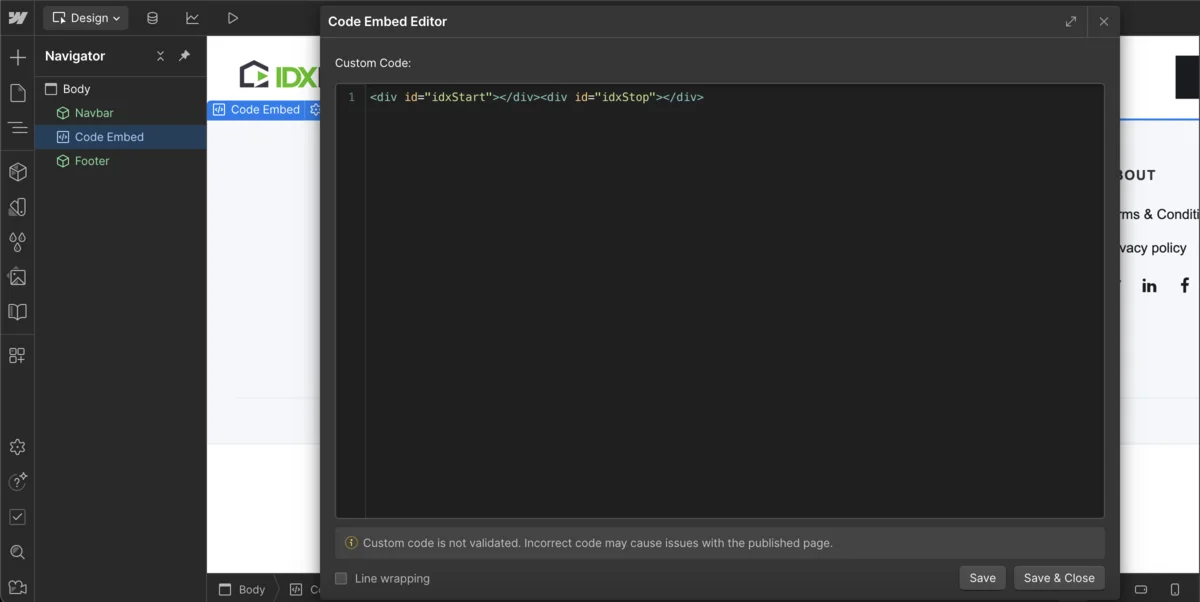Click the Save & Close button
This screenshot has width=1200, height=602.
click(x=1059, y=578)
